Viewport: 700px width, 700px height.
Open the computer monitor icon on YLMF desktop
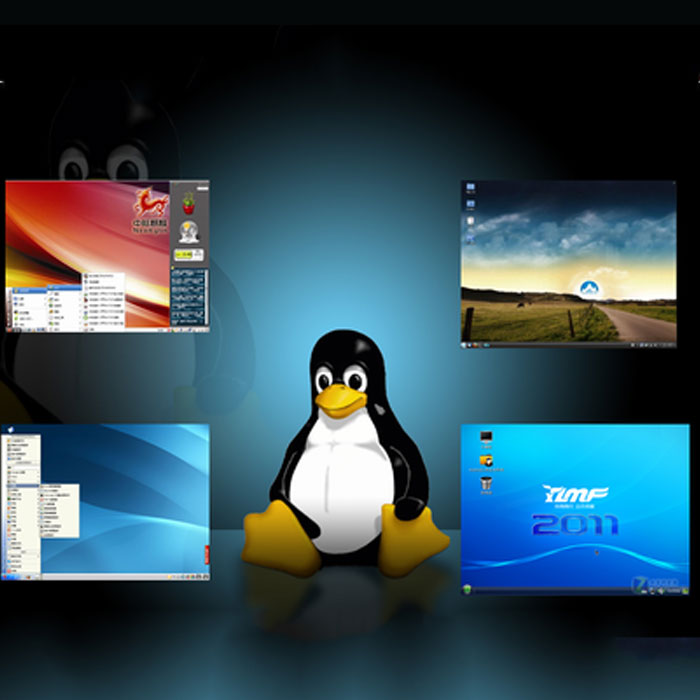pos(486,437)
